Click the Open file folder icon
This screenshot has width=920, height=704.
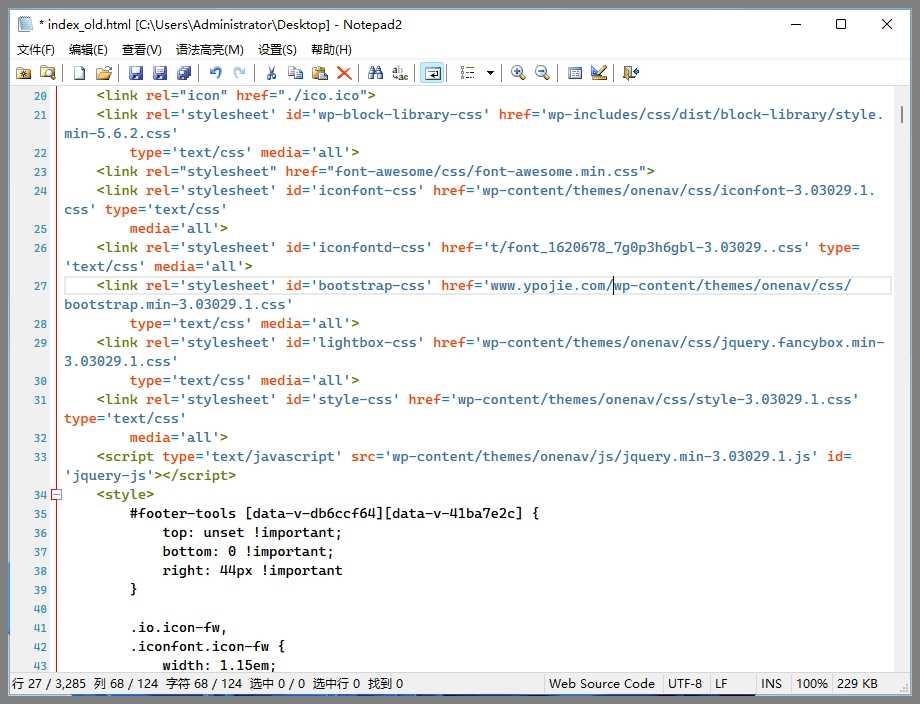(x=103, y=73)
